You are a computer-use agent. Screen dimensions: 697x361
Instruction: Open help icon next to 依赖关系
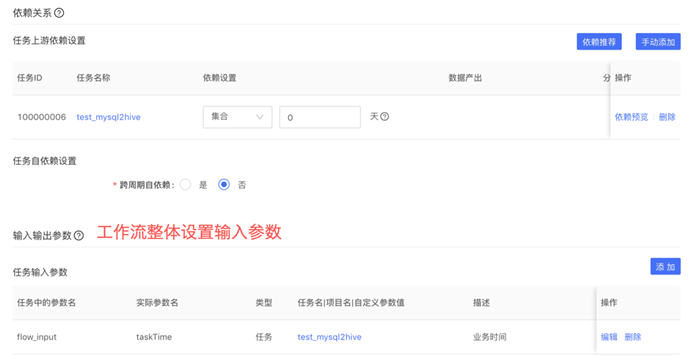tap(59, 13)
